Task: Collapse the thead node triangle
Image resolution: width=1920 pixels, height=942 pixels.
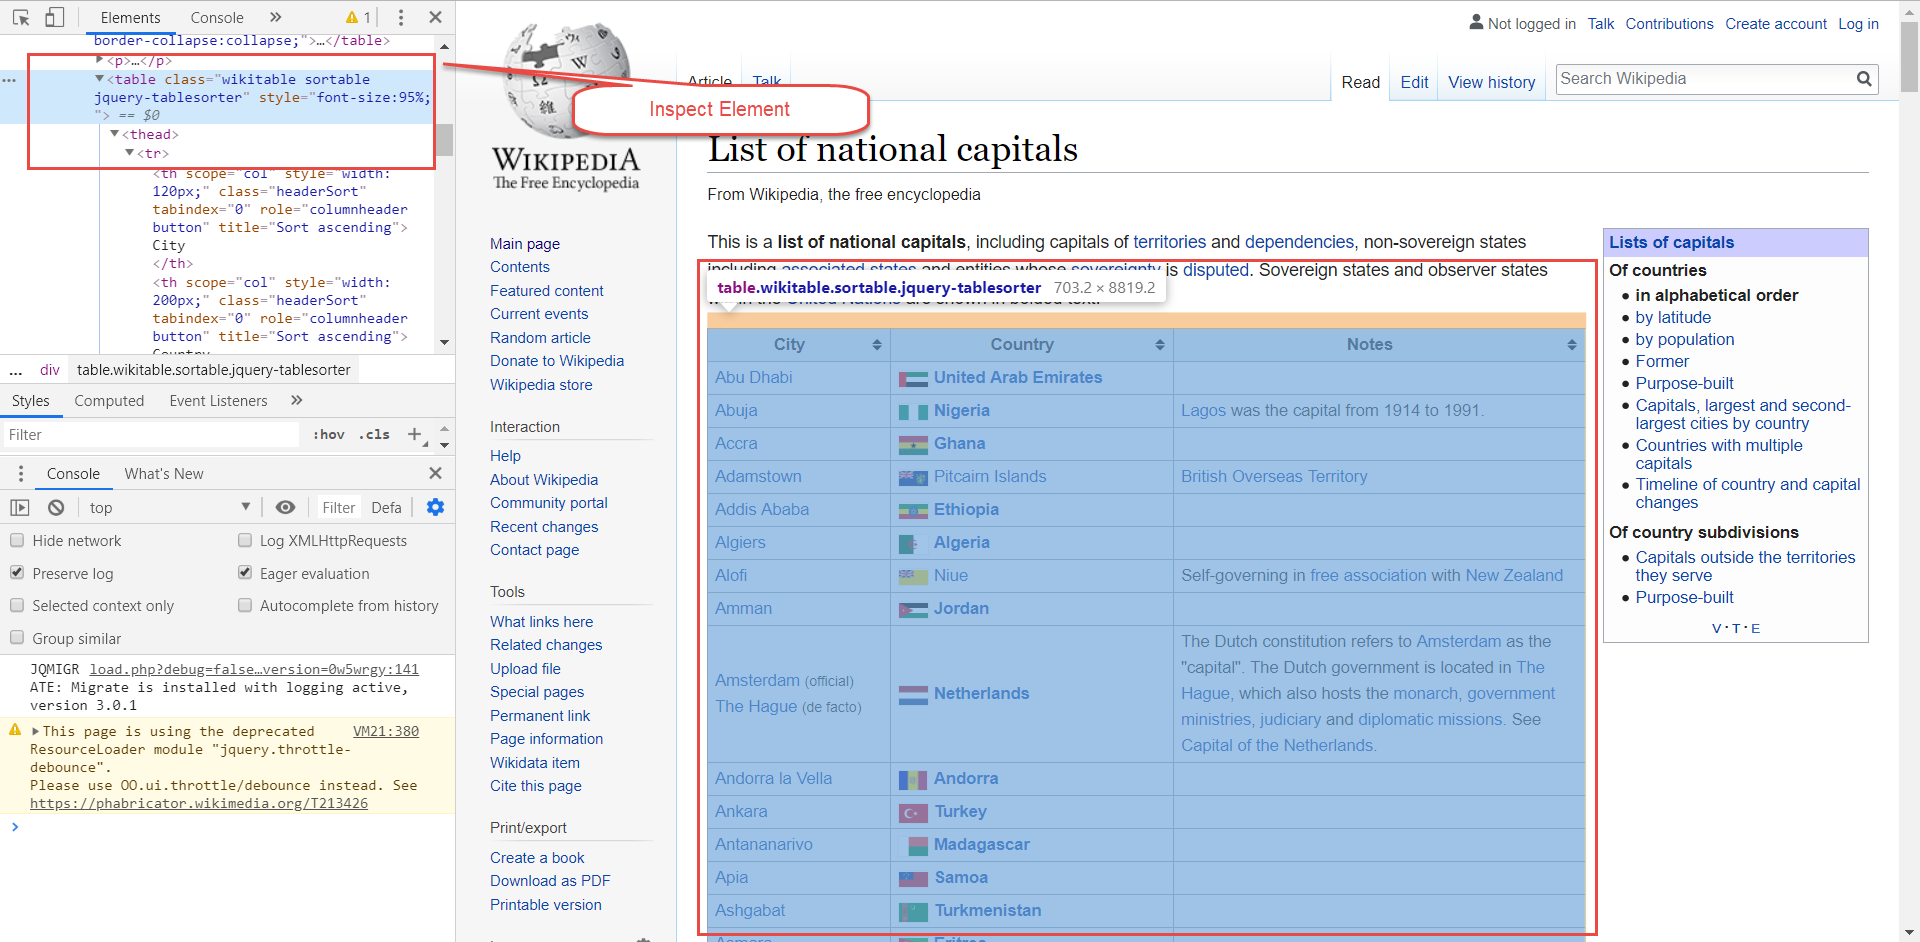Action: [115, 133]
